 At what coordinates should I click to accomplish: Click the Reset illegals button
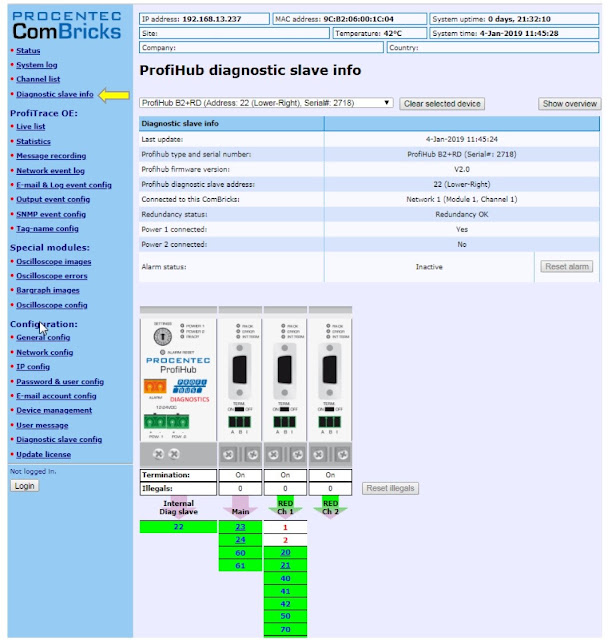tap(390, 488)
